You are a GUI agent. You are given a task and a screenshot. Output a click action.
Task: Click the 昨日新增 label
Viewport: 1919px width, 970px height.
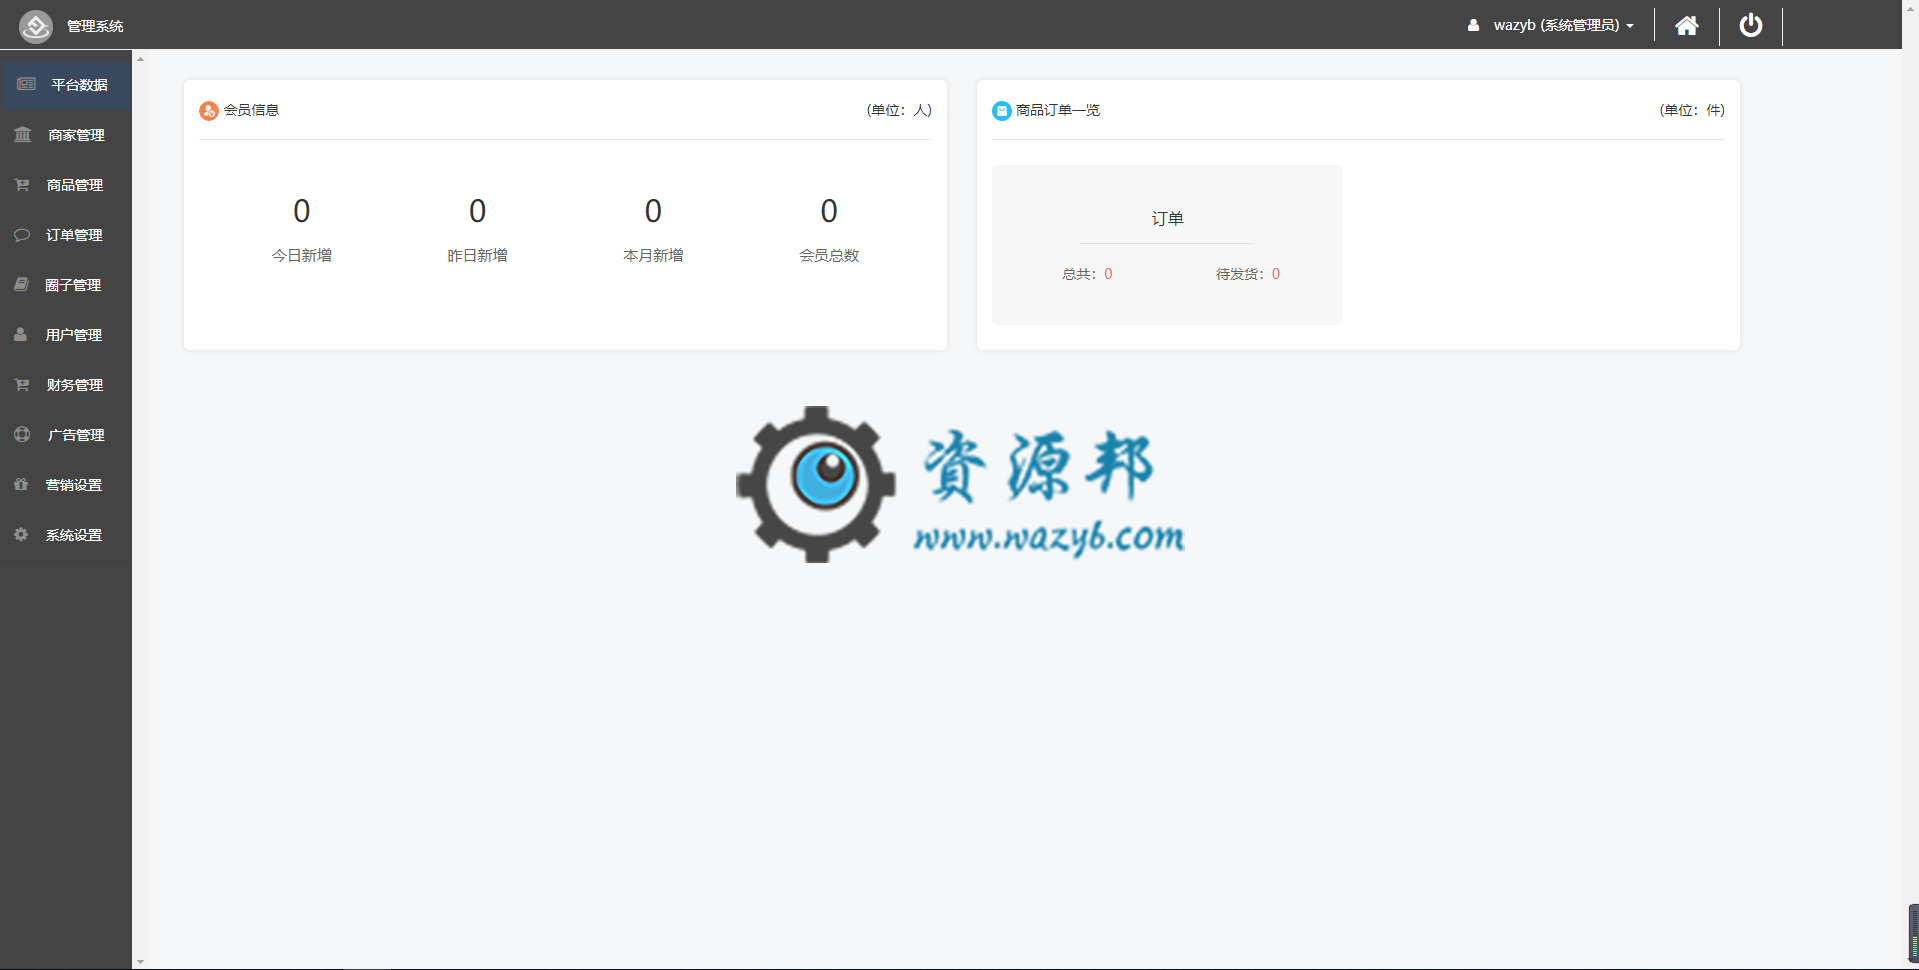coord(477,256)
